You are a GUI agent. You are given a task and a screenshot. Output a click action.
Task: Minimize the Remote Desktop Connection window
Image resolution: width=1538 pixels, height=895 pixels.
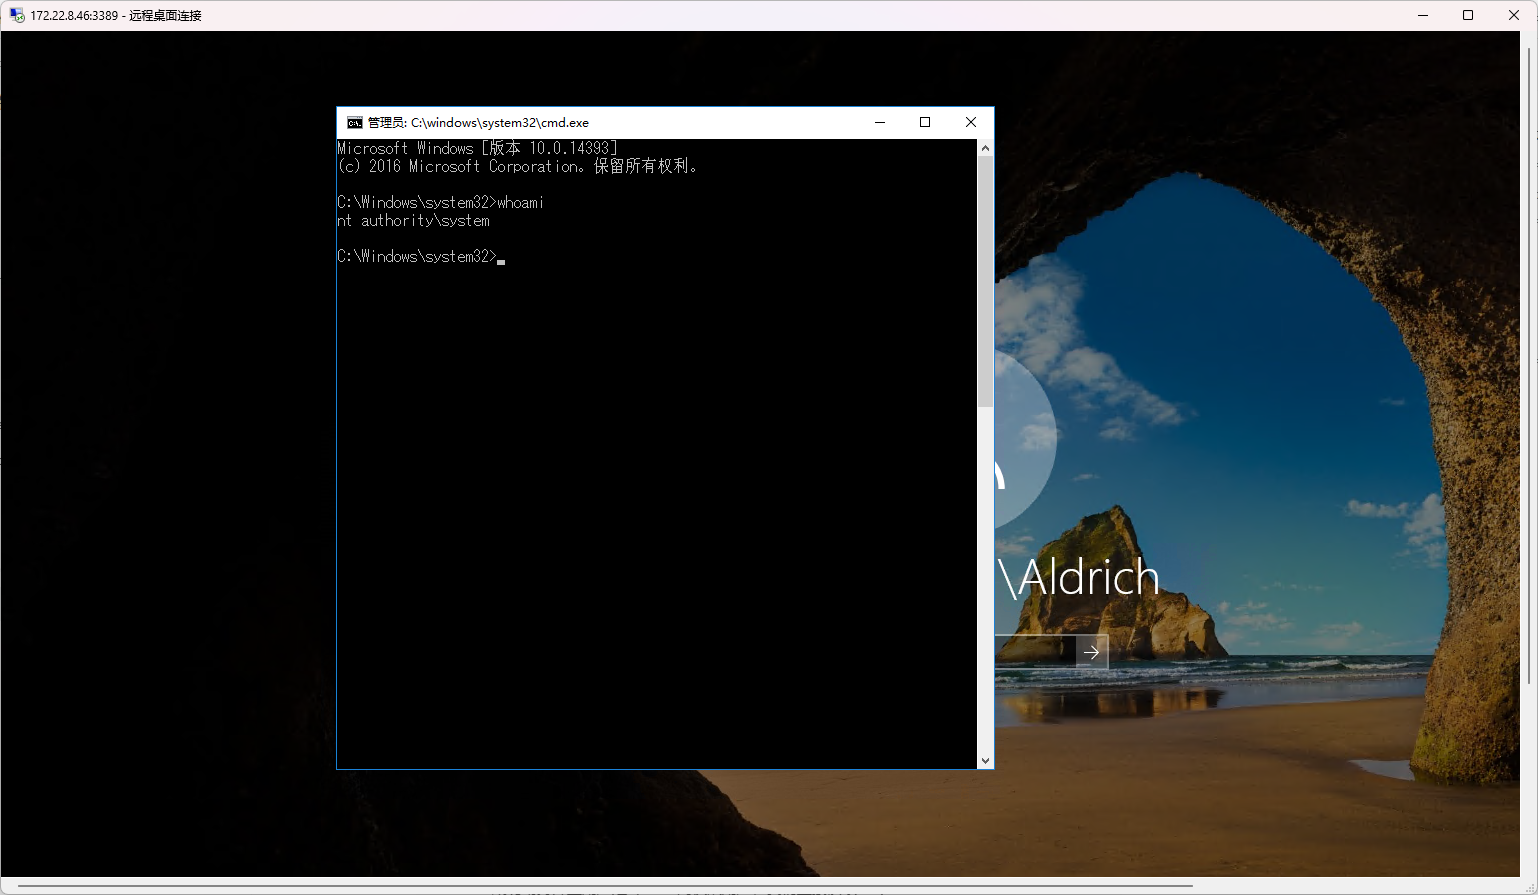1423,15
